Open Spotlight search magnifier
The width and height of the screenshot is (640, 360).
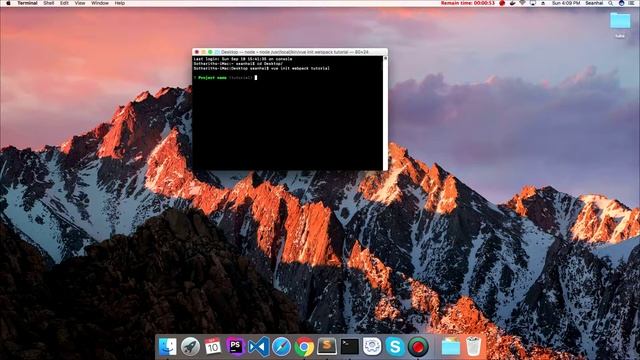pyautogui.click(x=611, y=3)
